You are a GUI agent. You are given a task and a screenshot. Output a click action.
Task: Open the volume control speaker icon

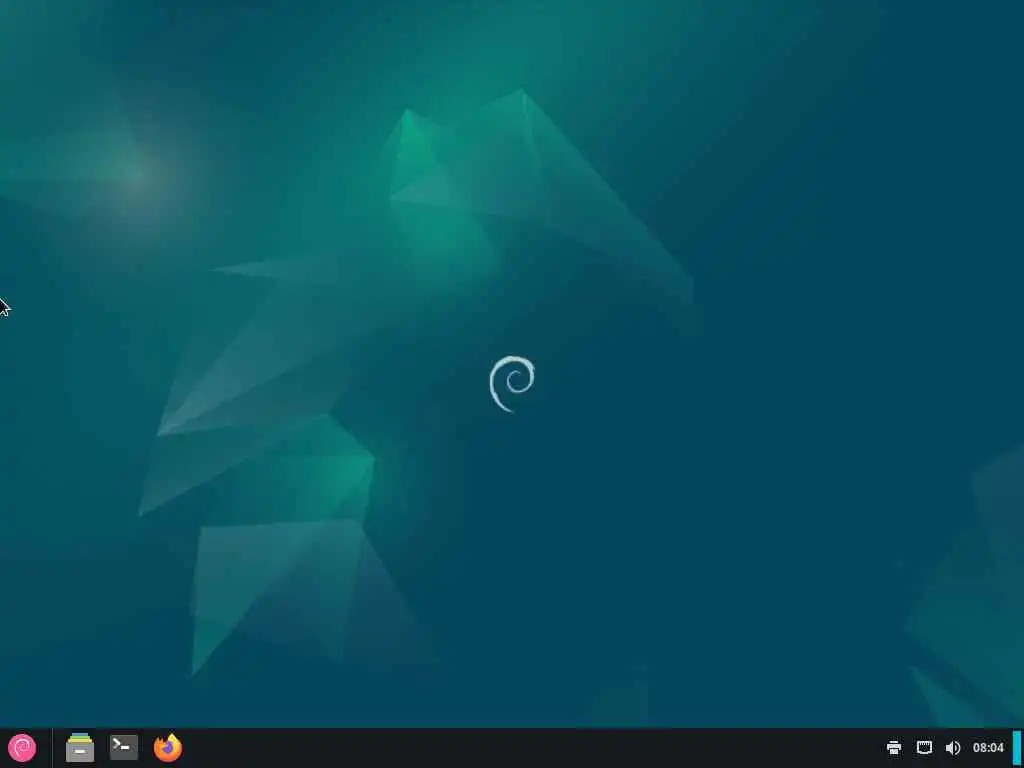[x=953, y=748]
